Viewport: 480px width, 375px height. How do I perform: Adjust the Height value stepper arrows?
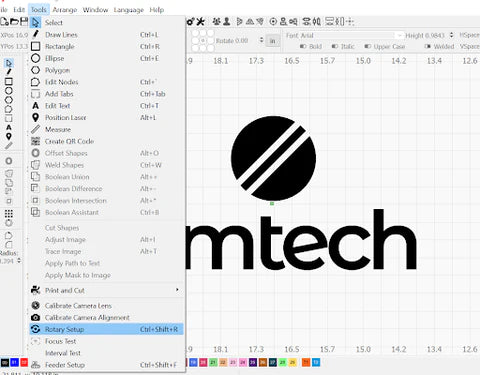451,35
